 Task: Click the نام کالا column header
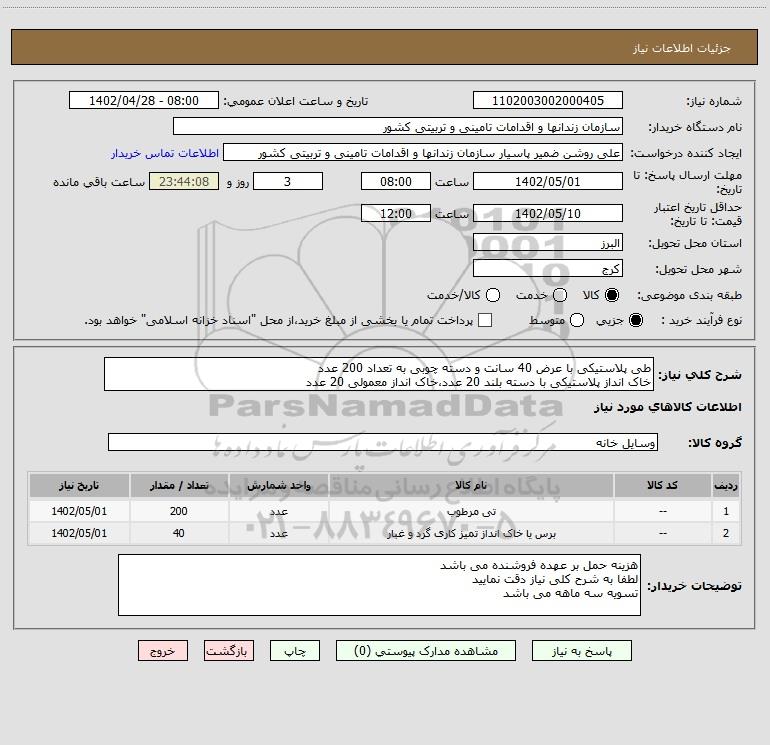coord(471,485)
